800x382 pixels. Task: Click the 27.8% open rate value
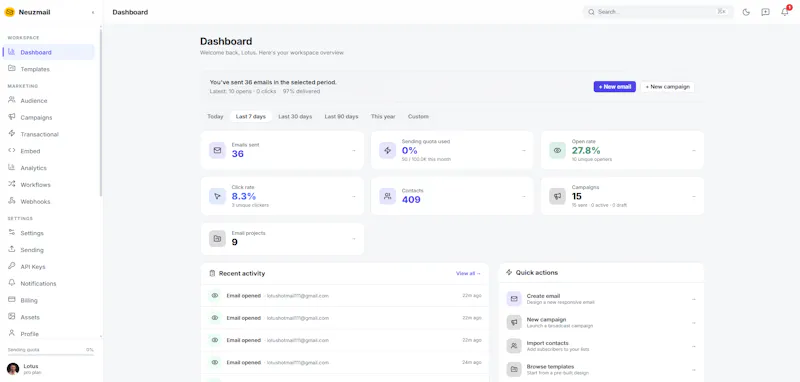click(x=586, y=150)
